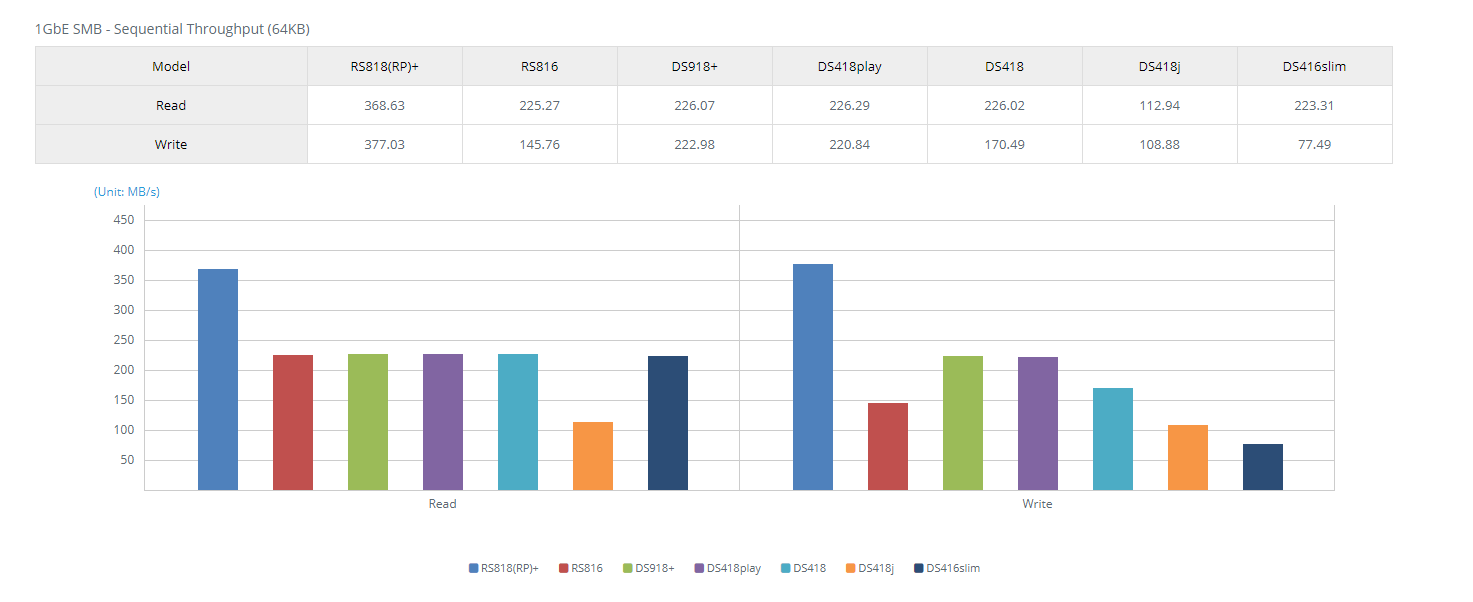Click the 145.76 write value cell
The height and width of the screenshot is (602, 1473).
tap(540, 144)
